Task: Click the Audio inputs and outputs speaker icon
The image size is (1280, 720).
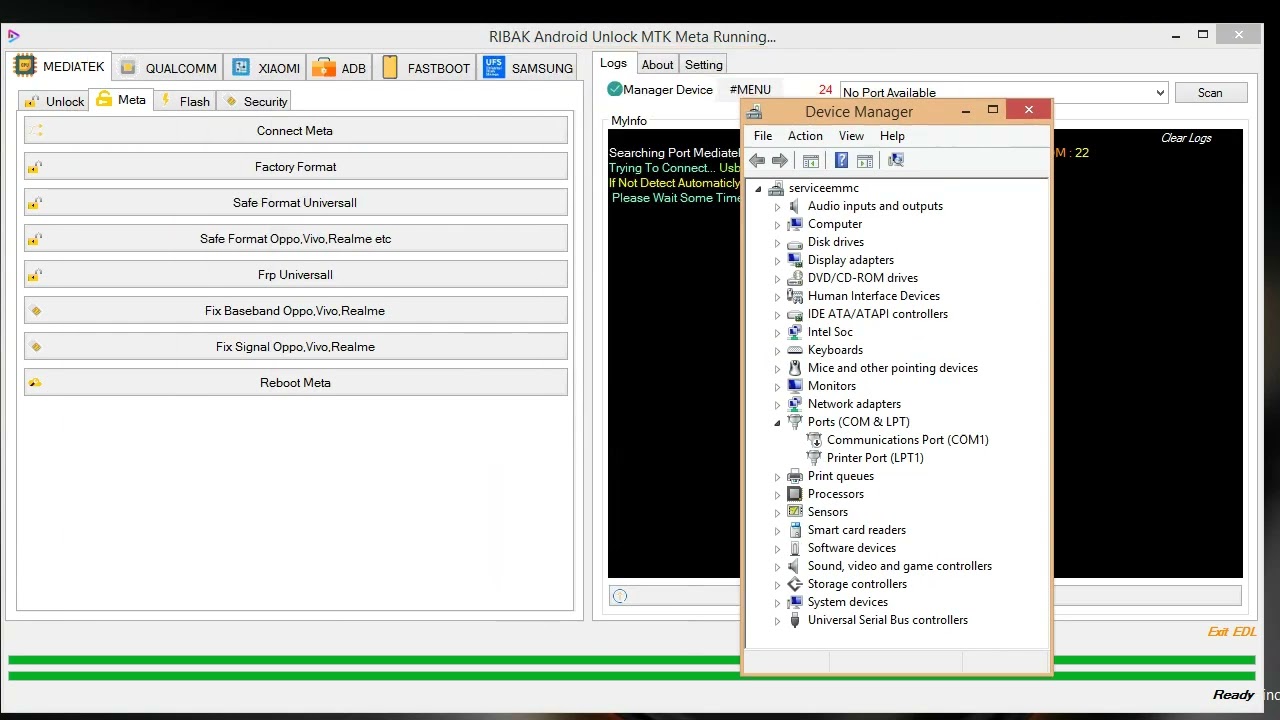Action: click(795, 206)
